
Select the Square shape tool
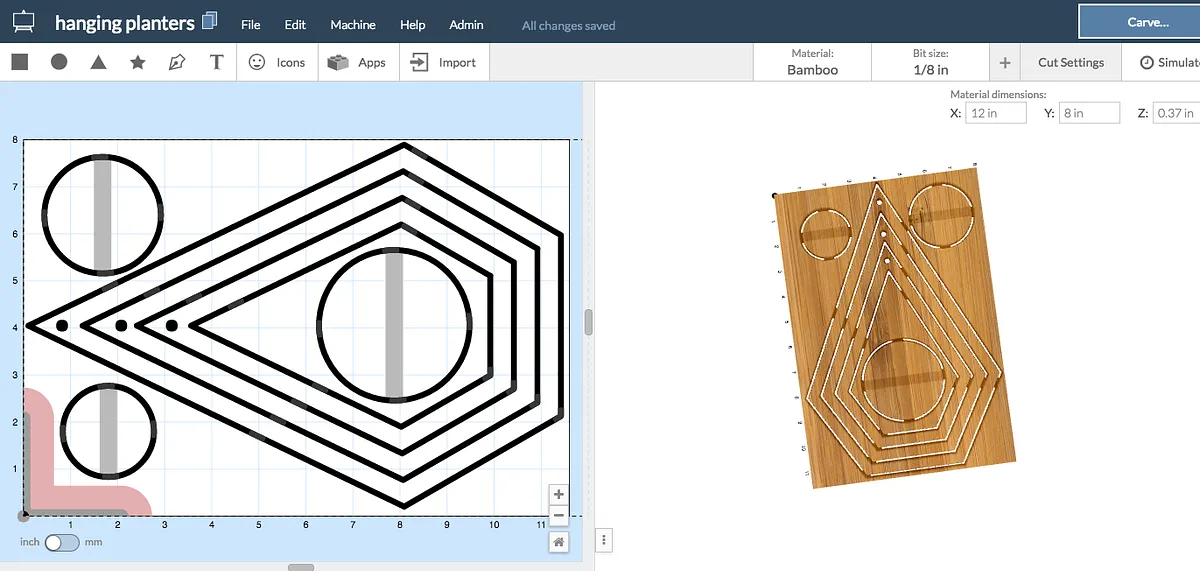pos(19,62)
